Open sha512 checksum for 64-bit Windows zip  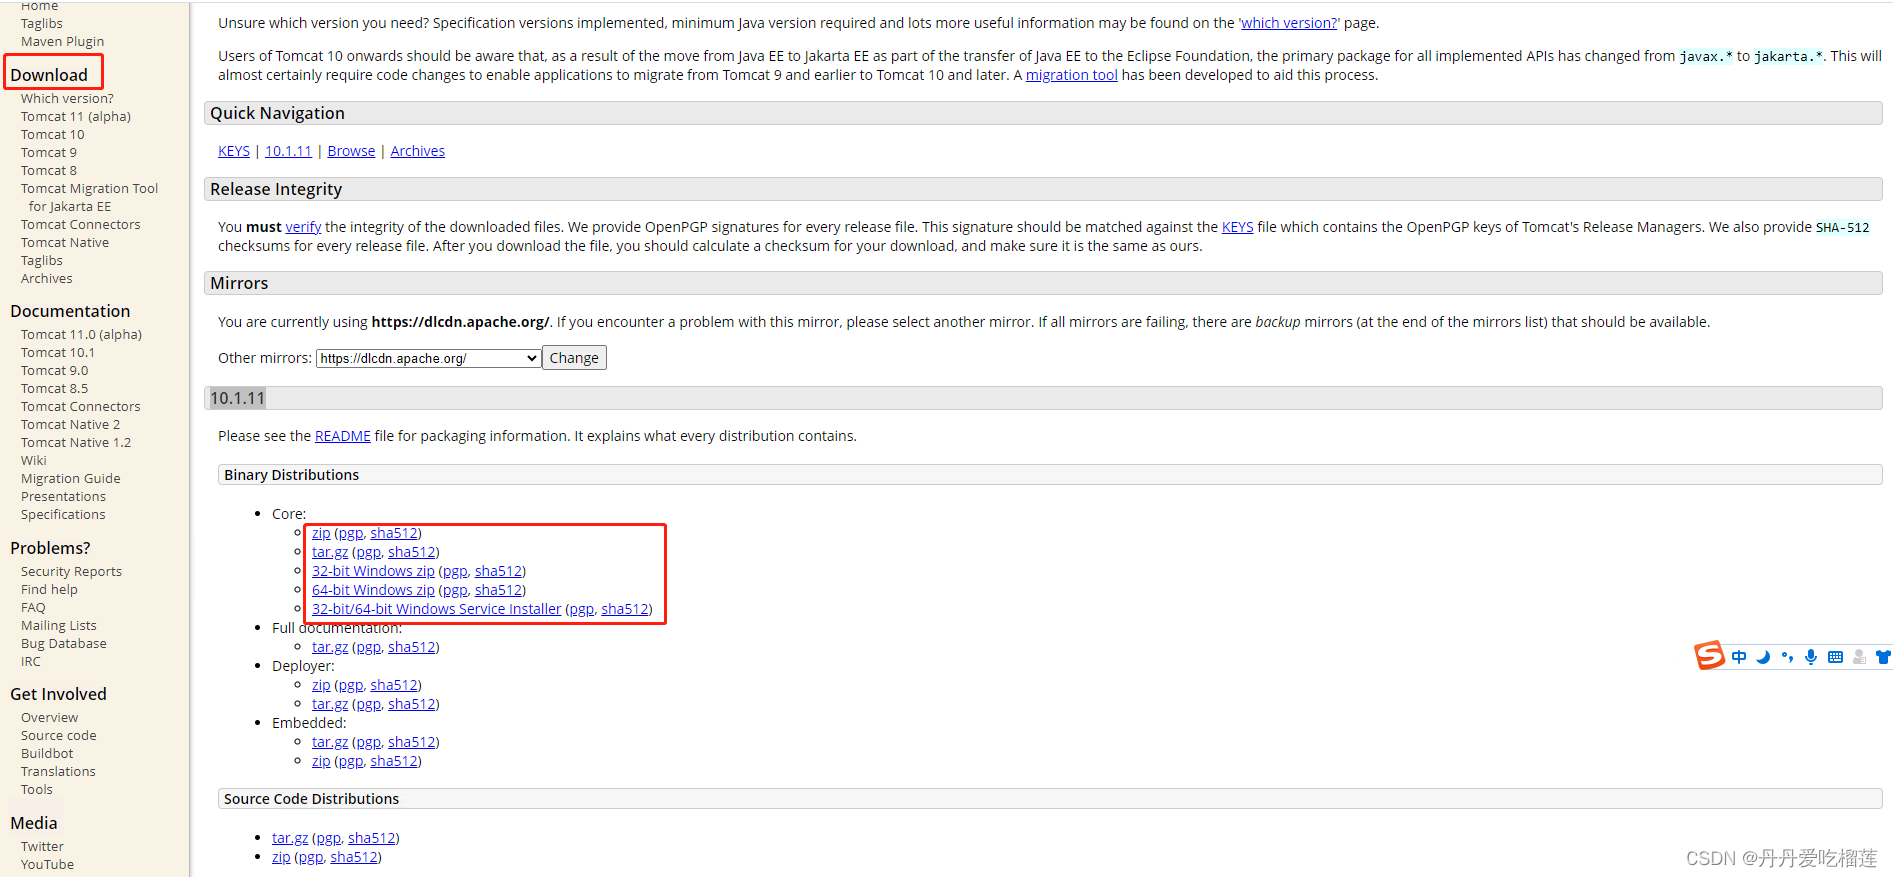pos(498,590)
